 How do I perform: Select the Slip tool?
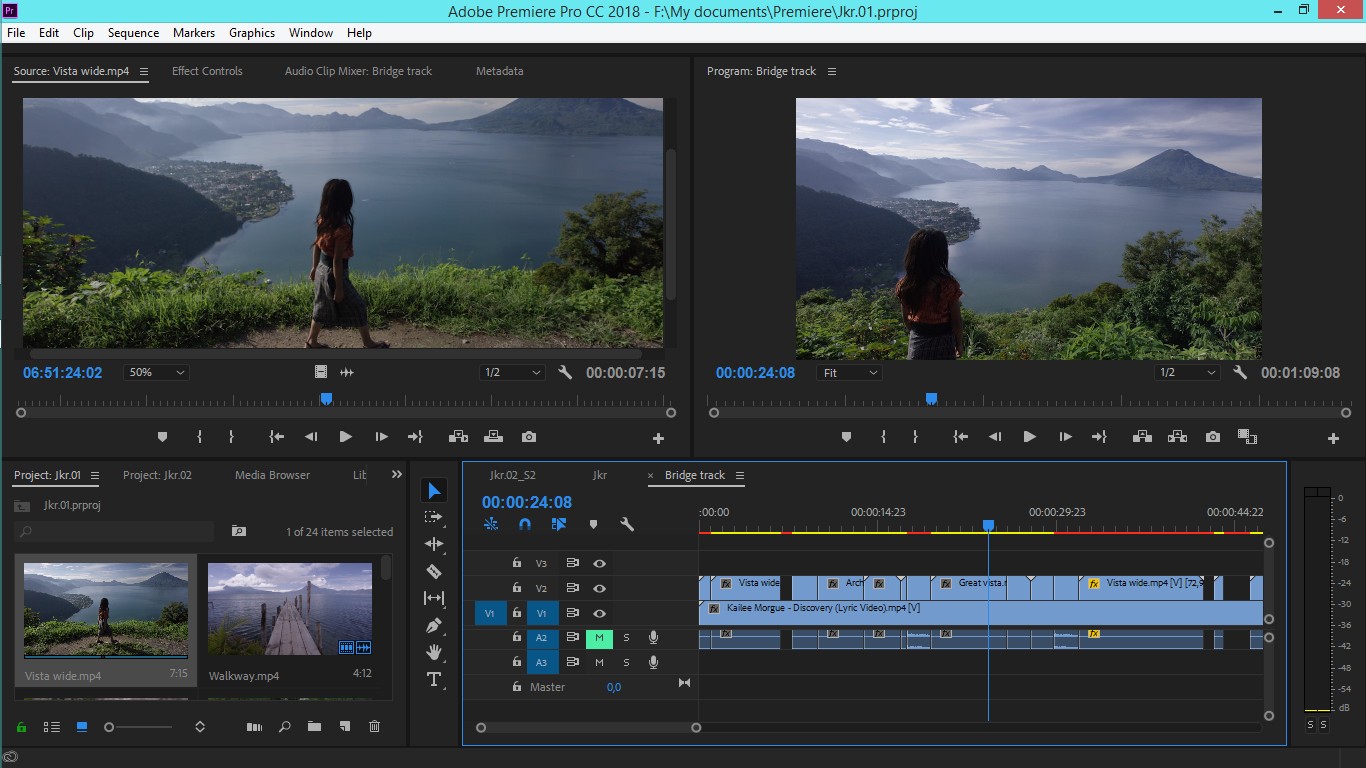coord(434,598)
